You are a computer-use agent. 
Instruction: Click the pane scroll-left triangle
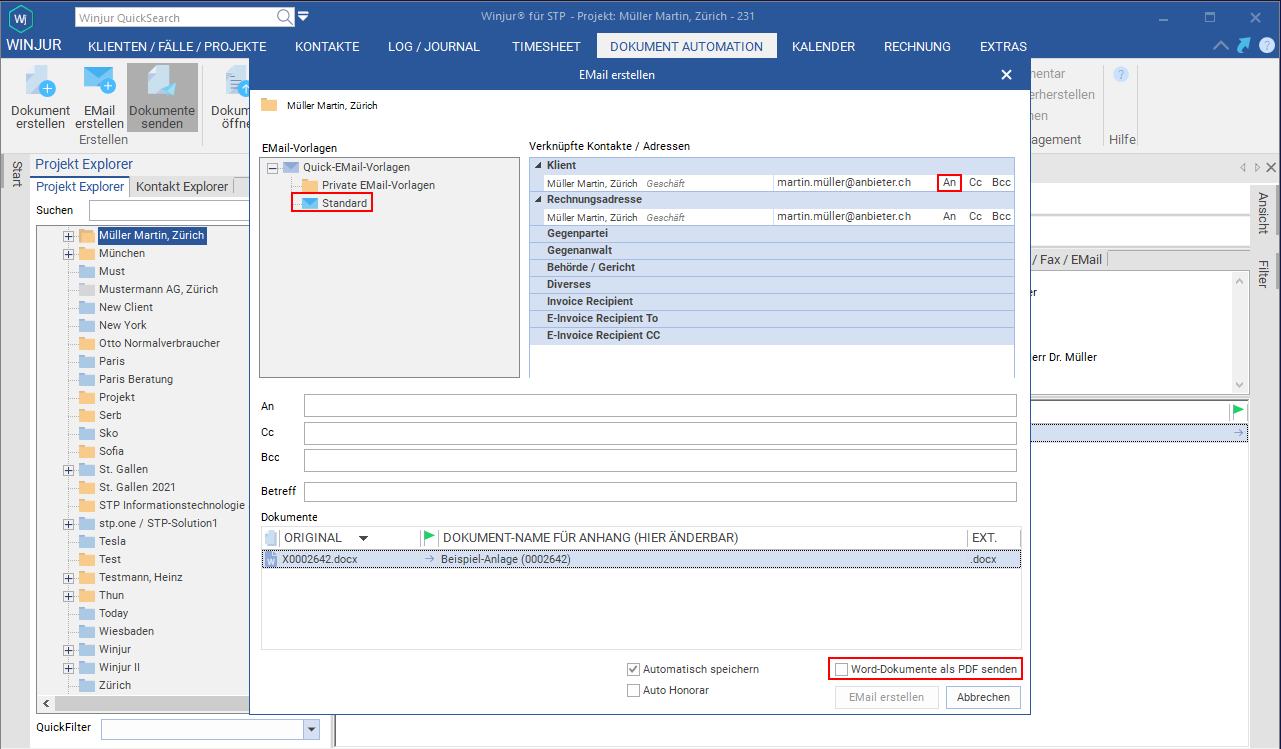(x=1243, y=168)
